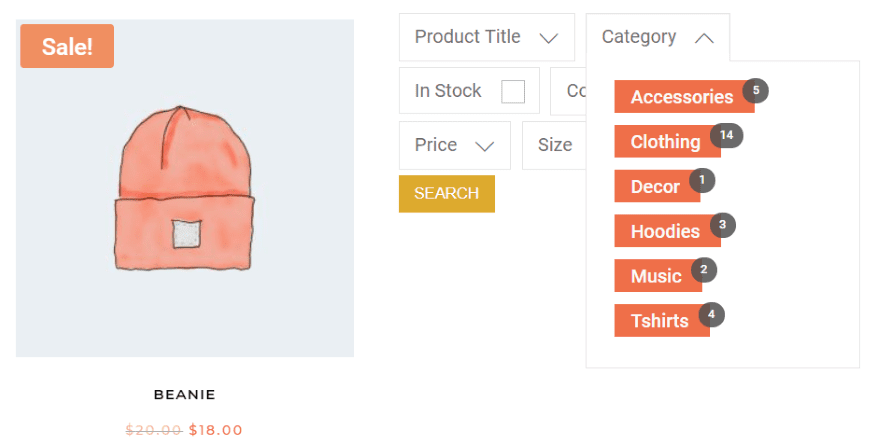Select the Accessories category tag
This screenshot has height=447, width=880.
[681, 97]
